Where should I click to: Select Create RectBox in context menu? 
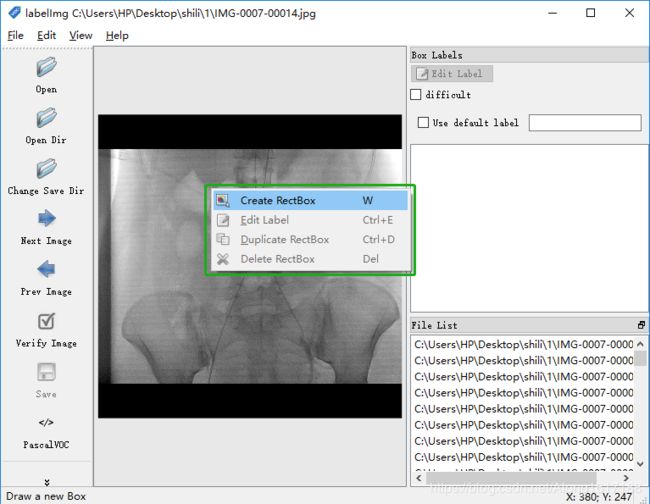tap(310, 201)
